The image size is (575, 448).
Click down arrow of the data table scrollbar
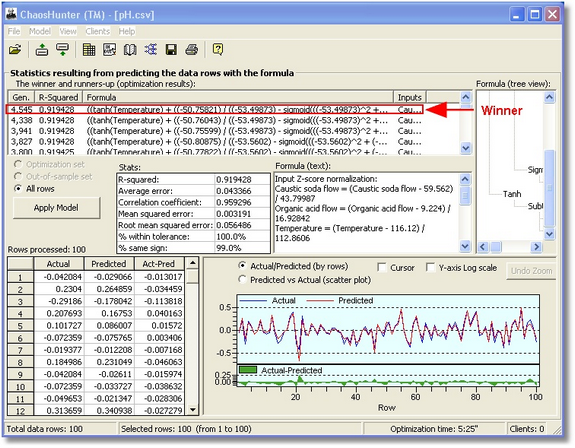(193, 409)
